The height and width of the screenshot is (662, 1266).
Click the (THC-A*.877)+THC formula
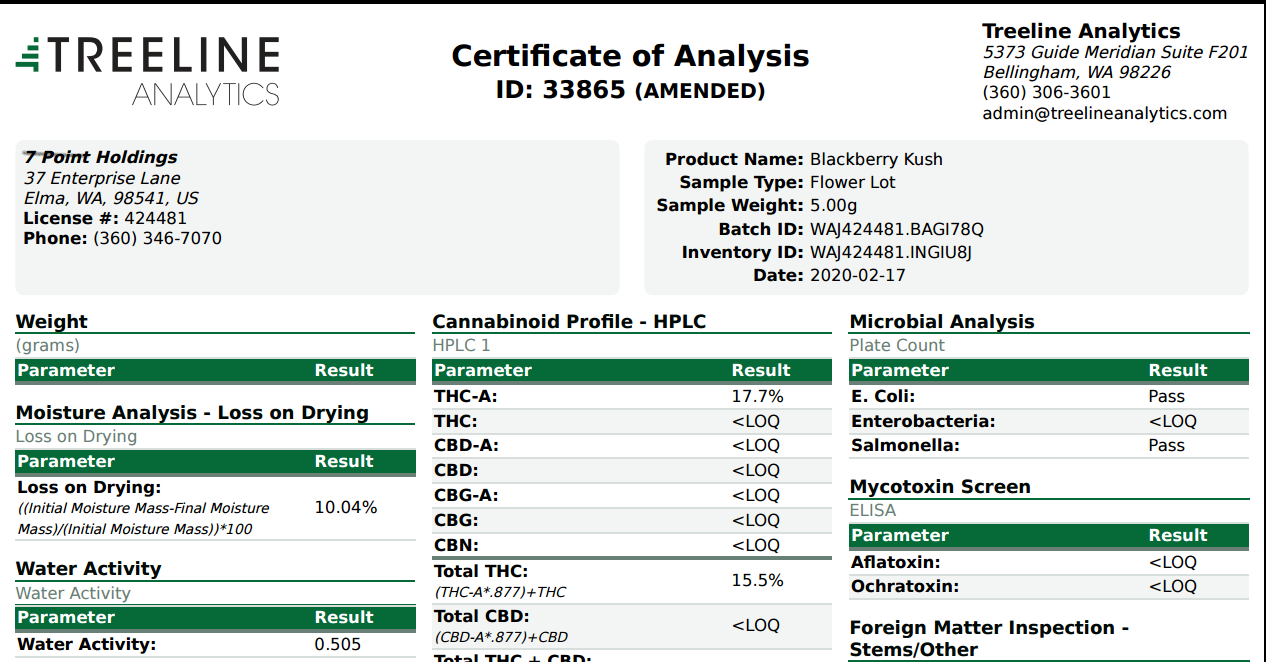tap(500, 592)
